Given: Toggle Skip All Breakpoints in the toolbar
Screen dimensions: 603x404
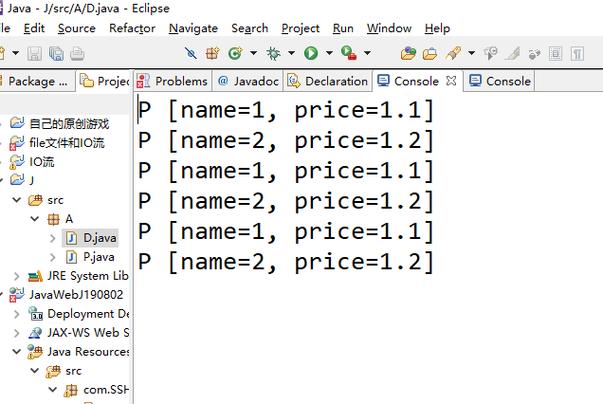Looking at the screenshot, I should [191, 53].
